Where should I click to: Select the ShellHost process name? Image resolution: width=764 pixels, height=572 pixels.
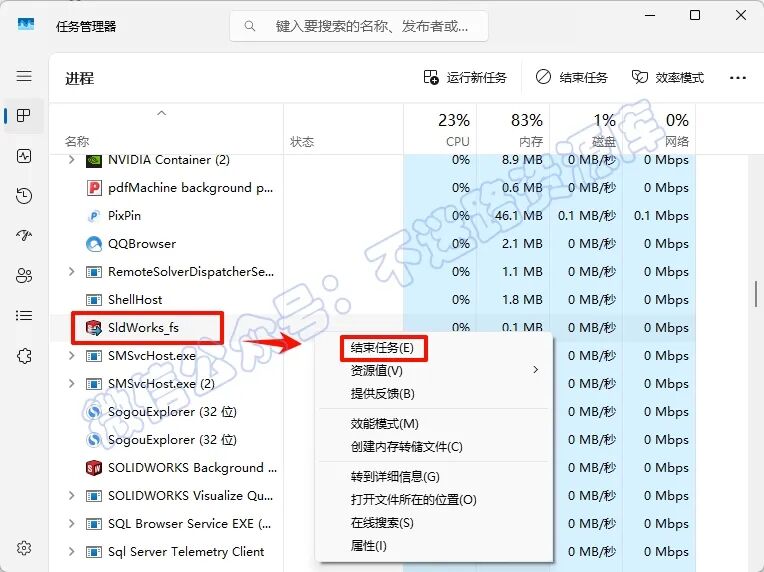(135, 300)
